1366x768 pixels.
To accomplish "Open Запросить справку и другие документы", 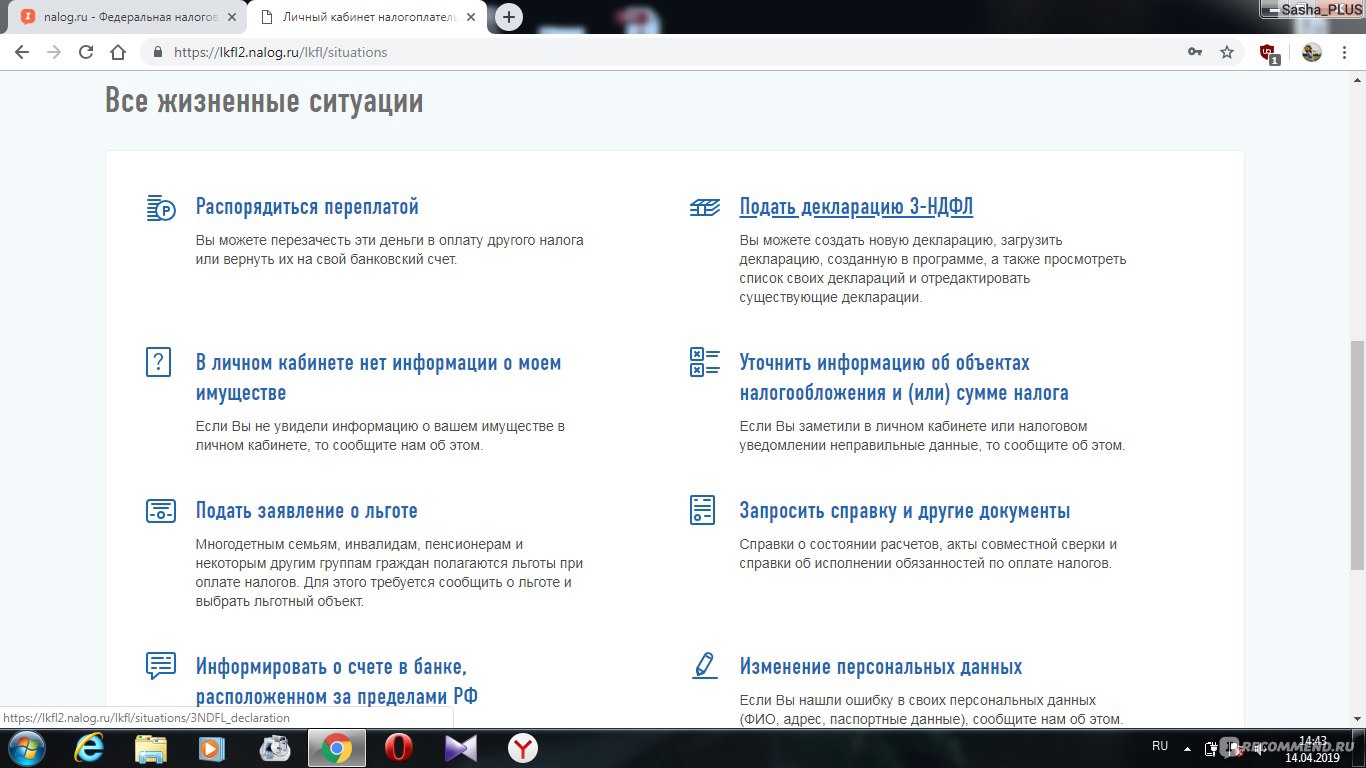I will click(905, 511).
